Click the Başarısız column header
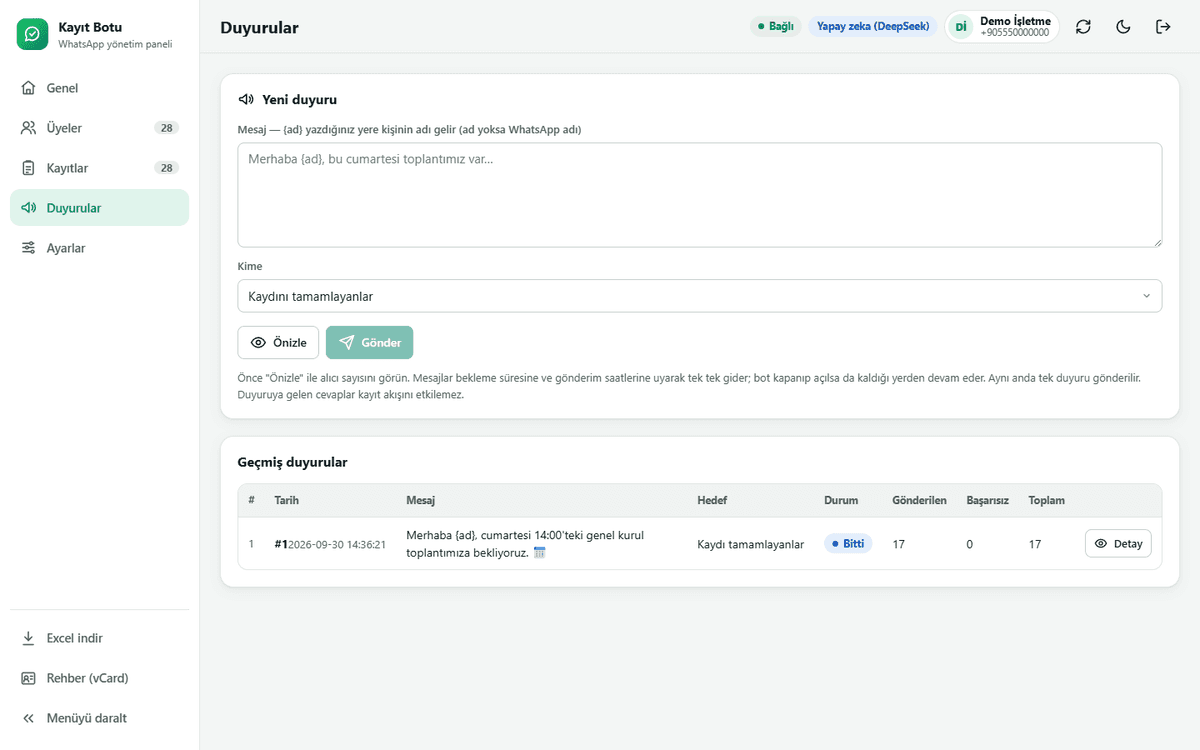The width and height of the screenshot is (1200, 750). (x=988, y=500)
